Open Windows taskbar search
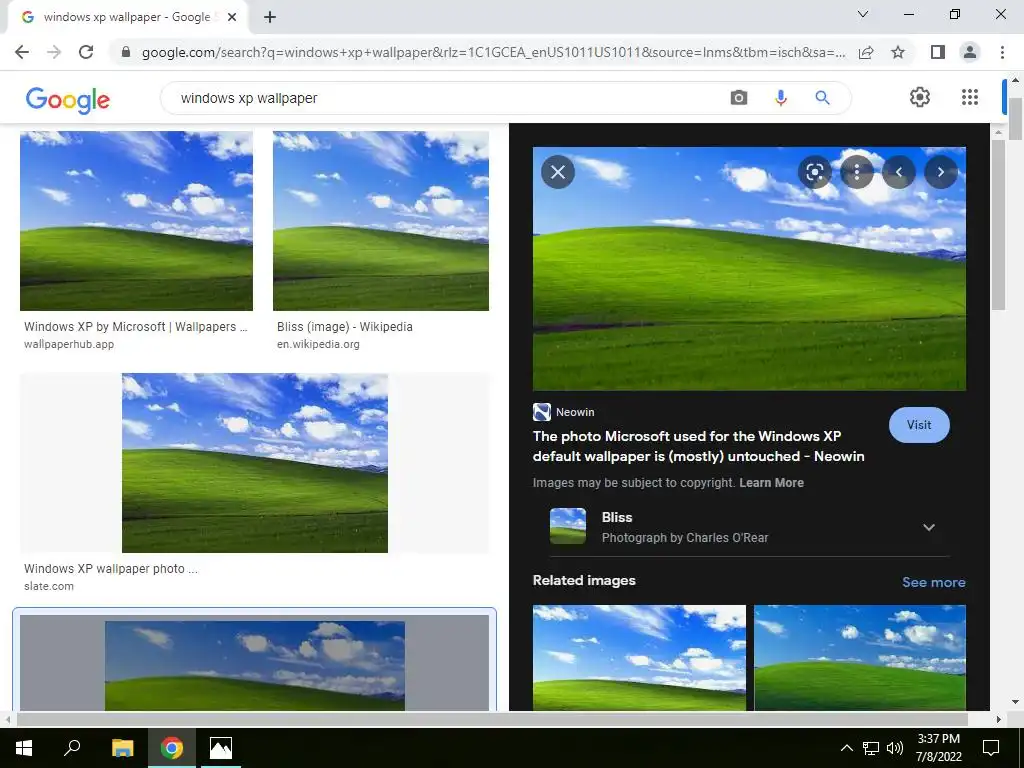The width and height of the screenshot is (1024, 768). pyautogui.click(x=72, y=748)
